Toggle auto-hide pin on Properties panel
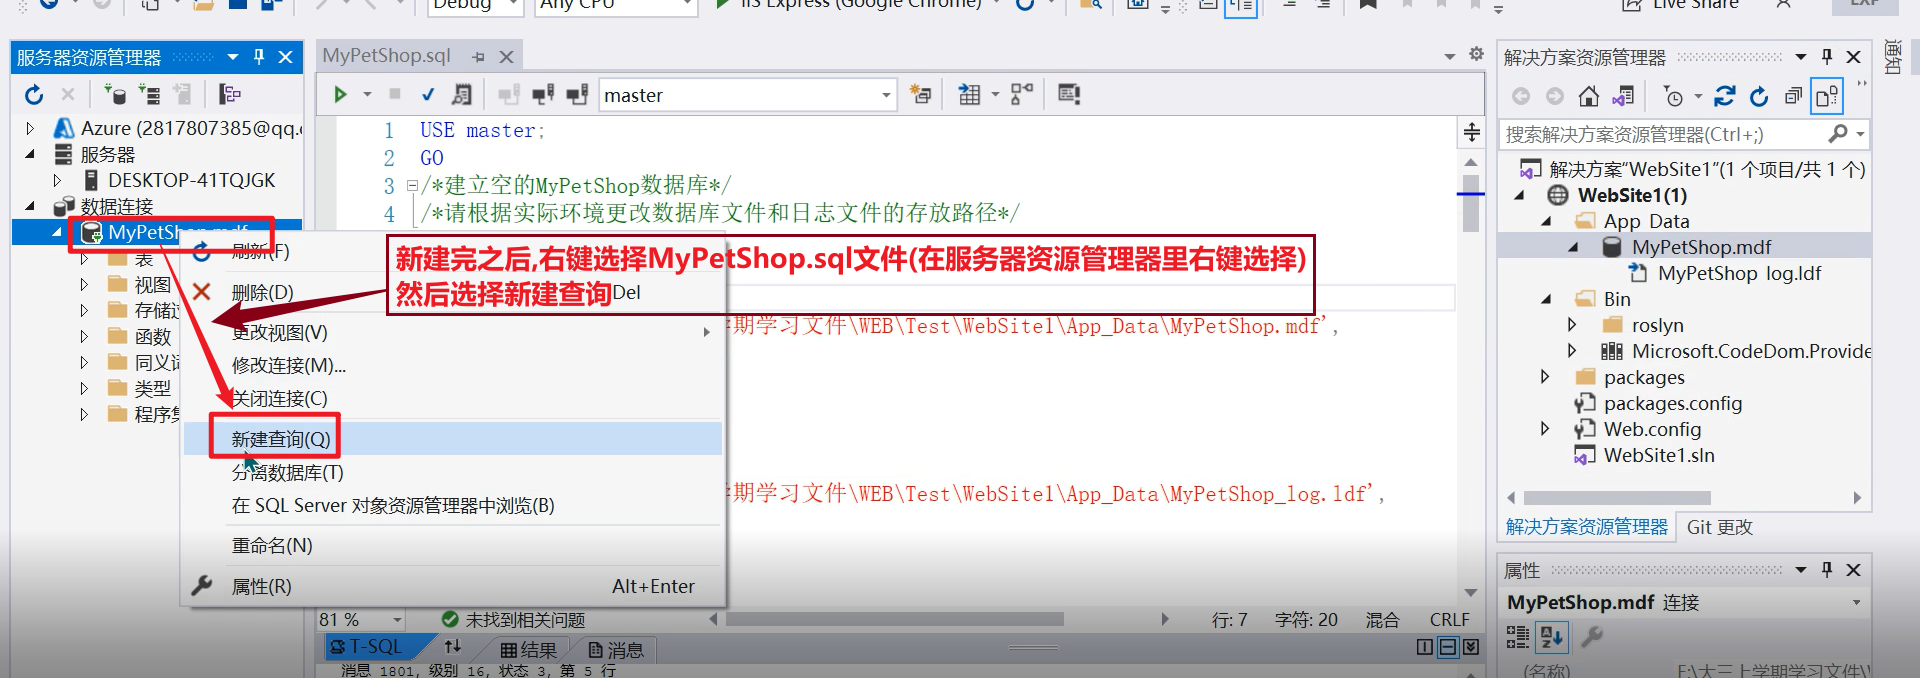 1827,570
